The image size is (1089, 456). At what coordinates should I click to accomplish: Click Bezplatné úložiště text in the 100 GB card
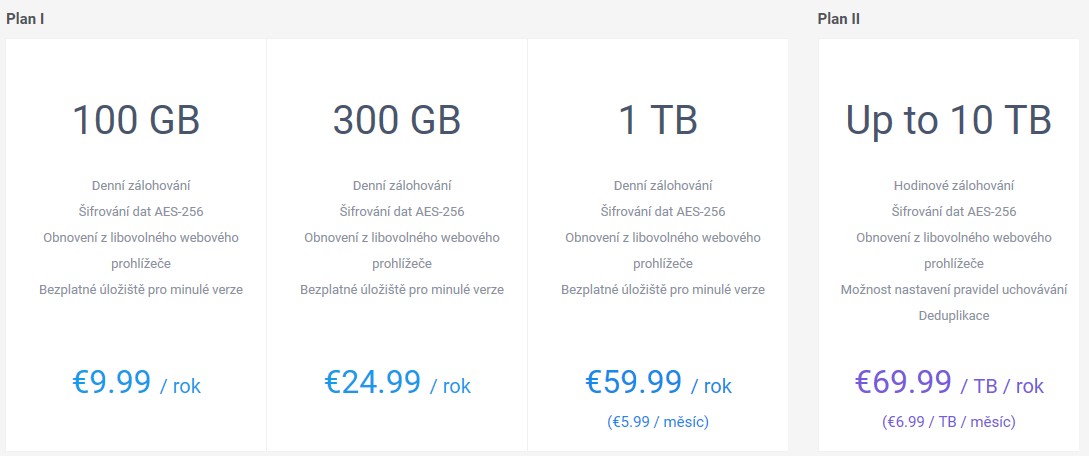(141, 289)
